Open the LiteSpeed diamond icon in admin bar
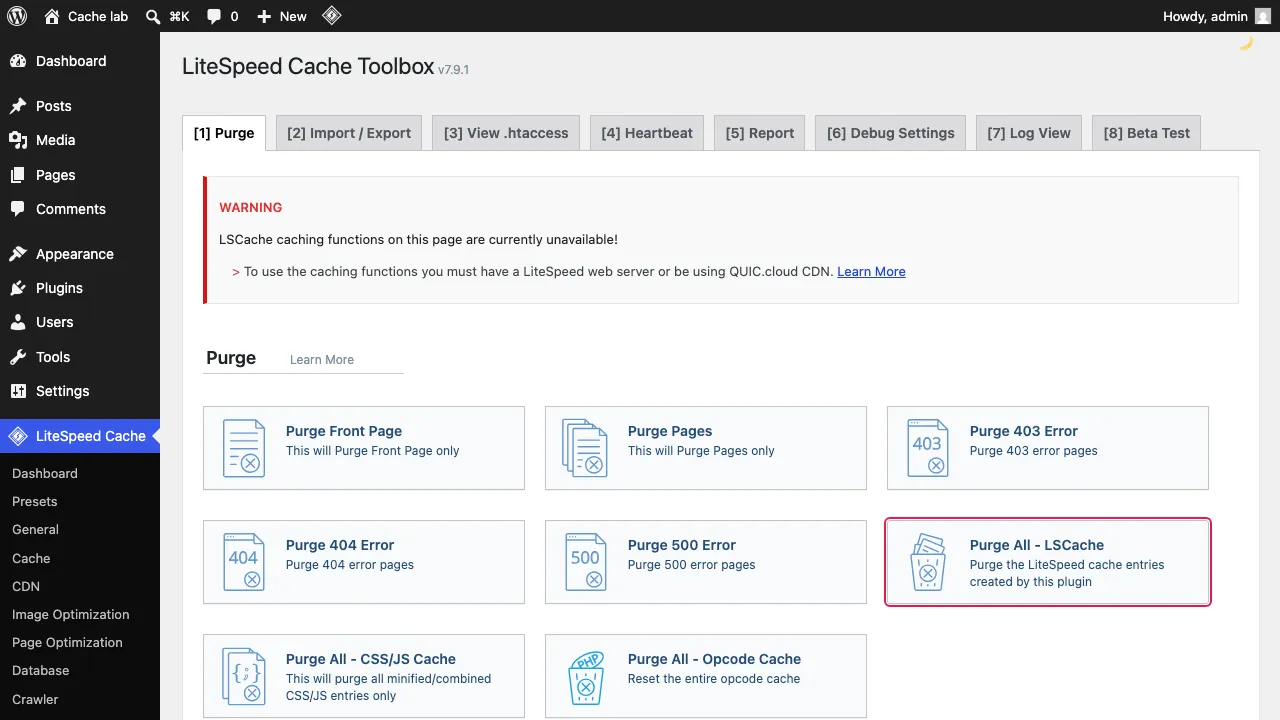This screenshot has width=1280, height=720. 332,16
